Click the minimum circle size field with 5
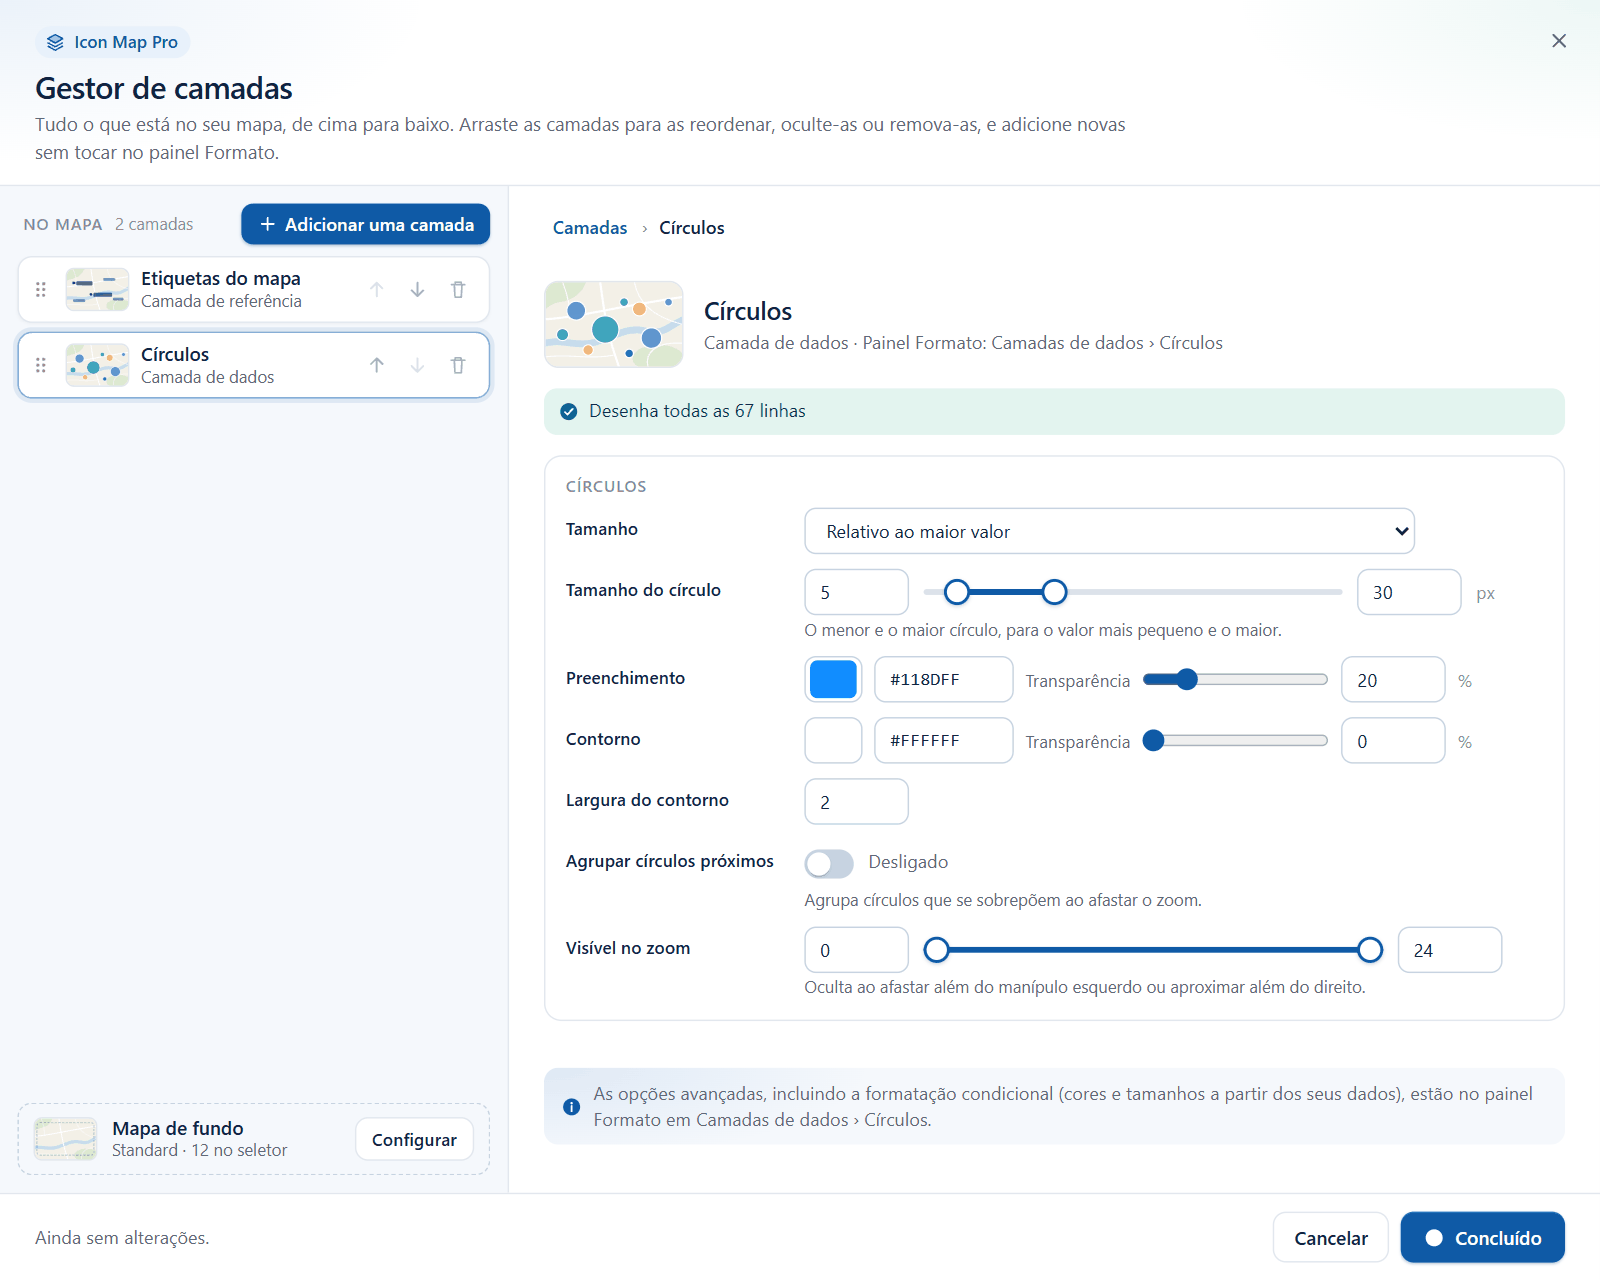This screenshot has width=1600, height=1280. 856,592
